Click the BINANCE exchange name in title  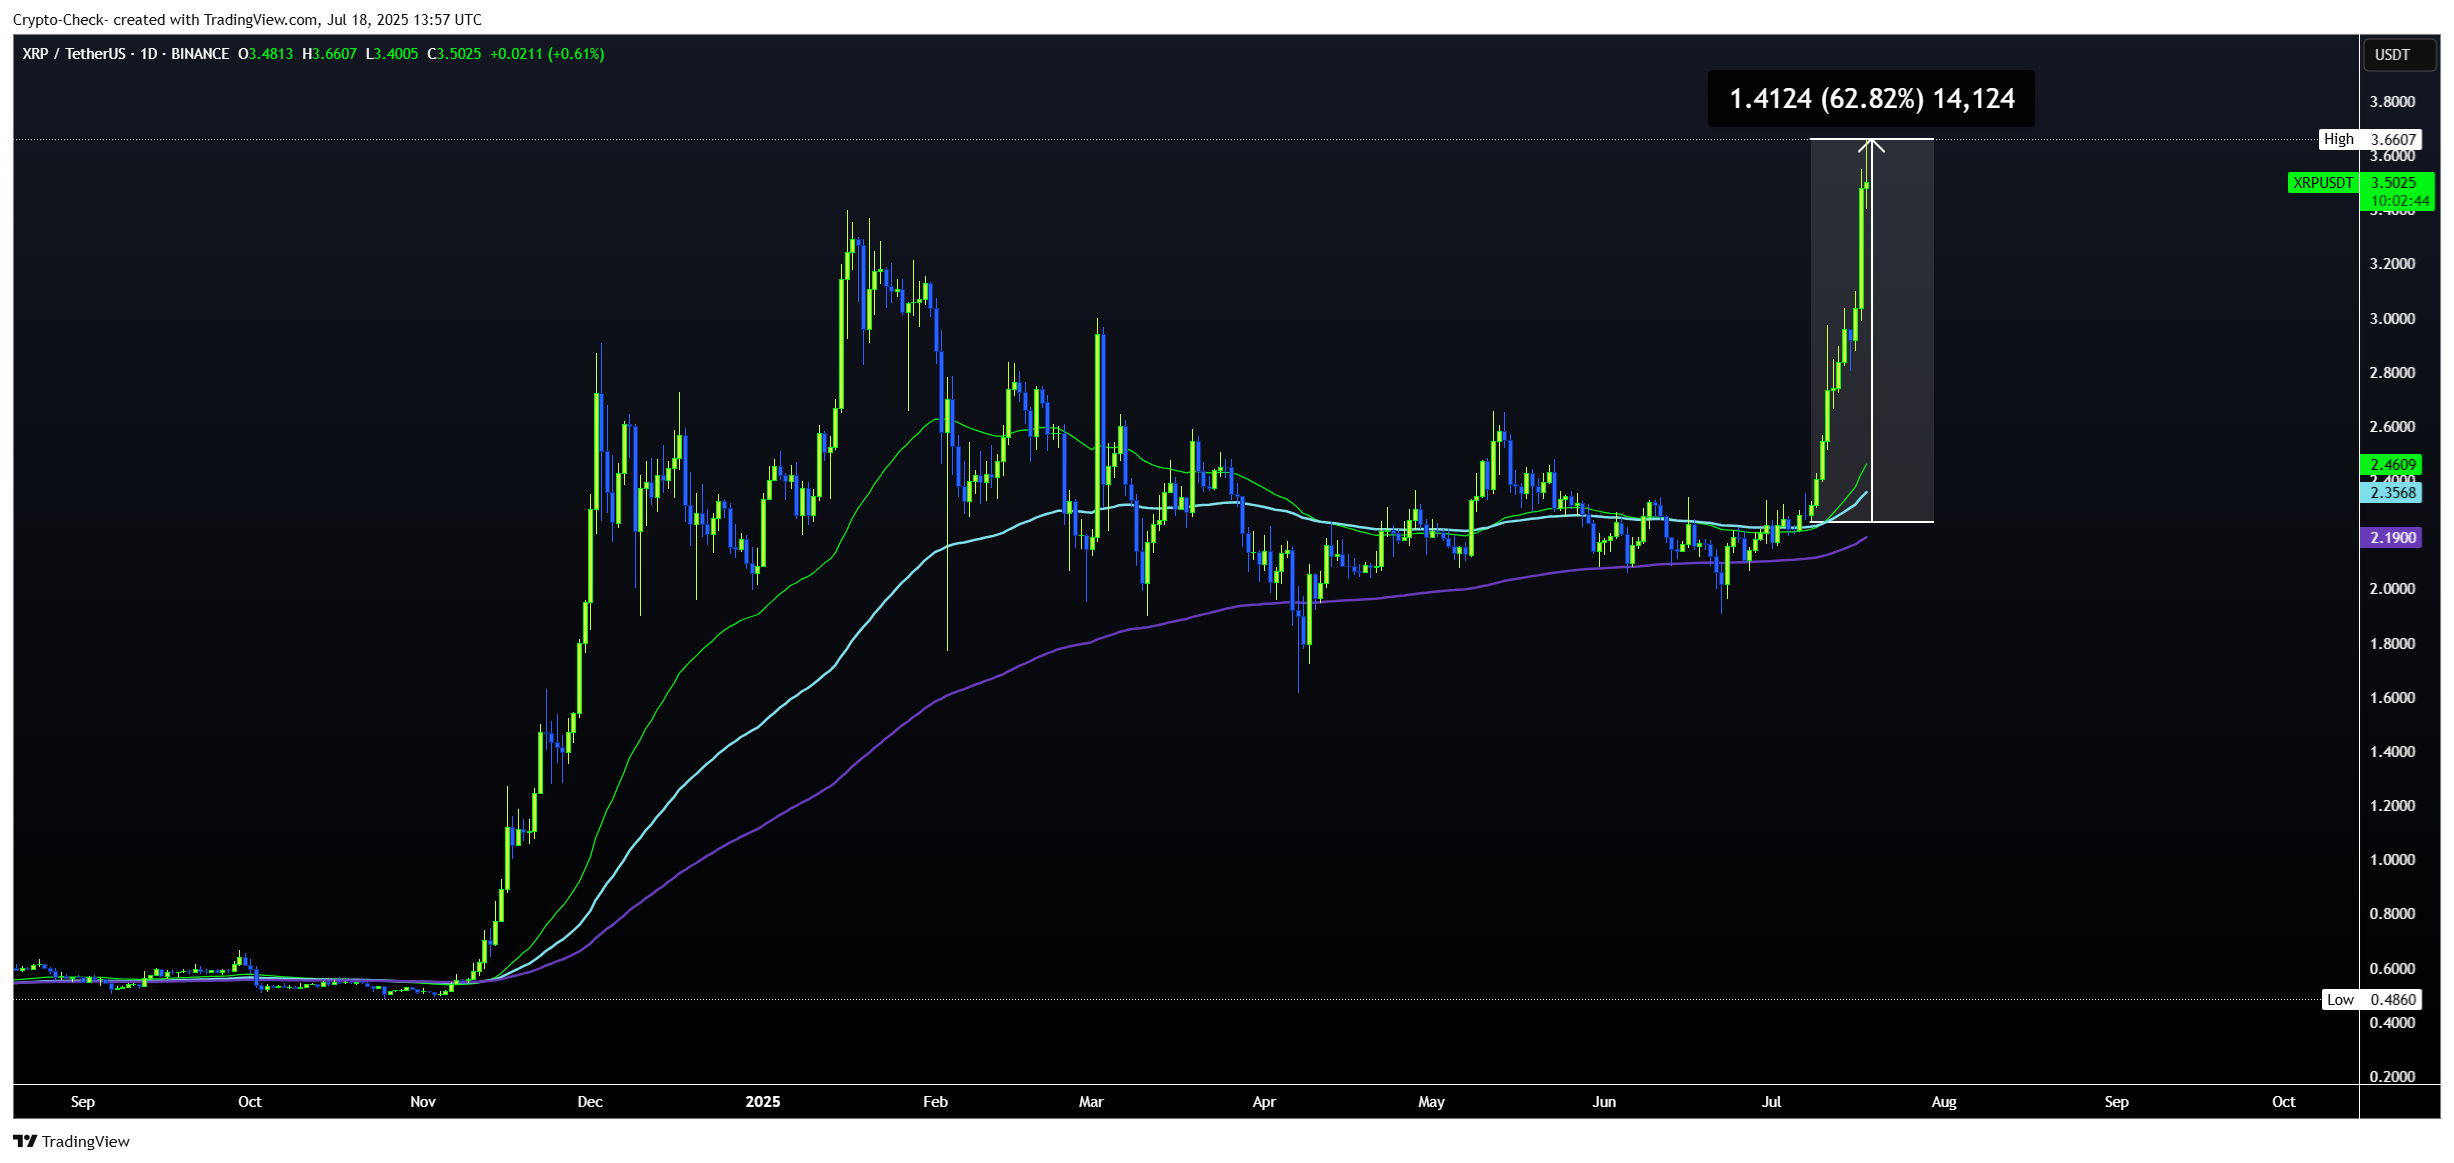point(200,54)
